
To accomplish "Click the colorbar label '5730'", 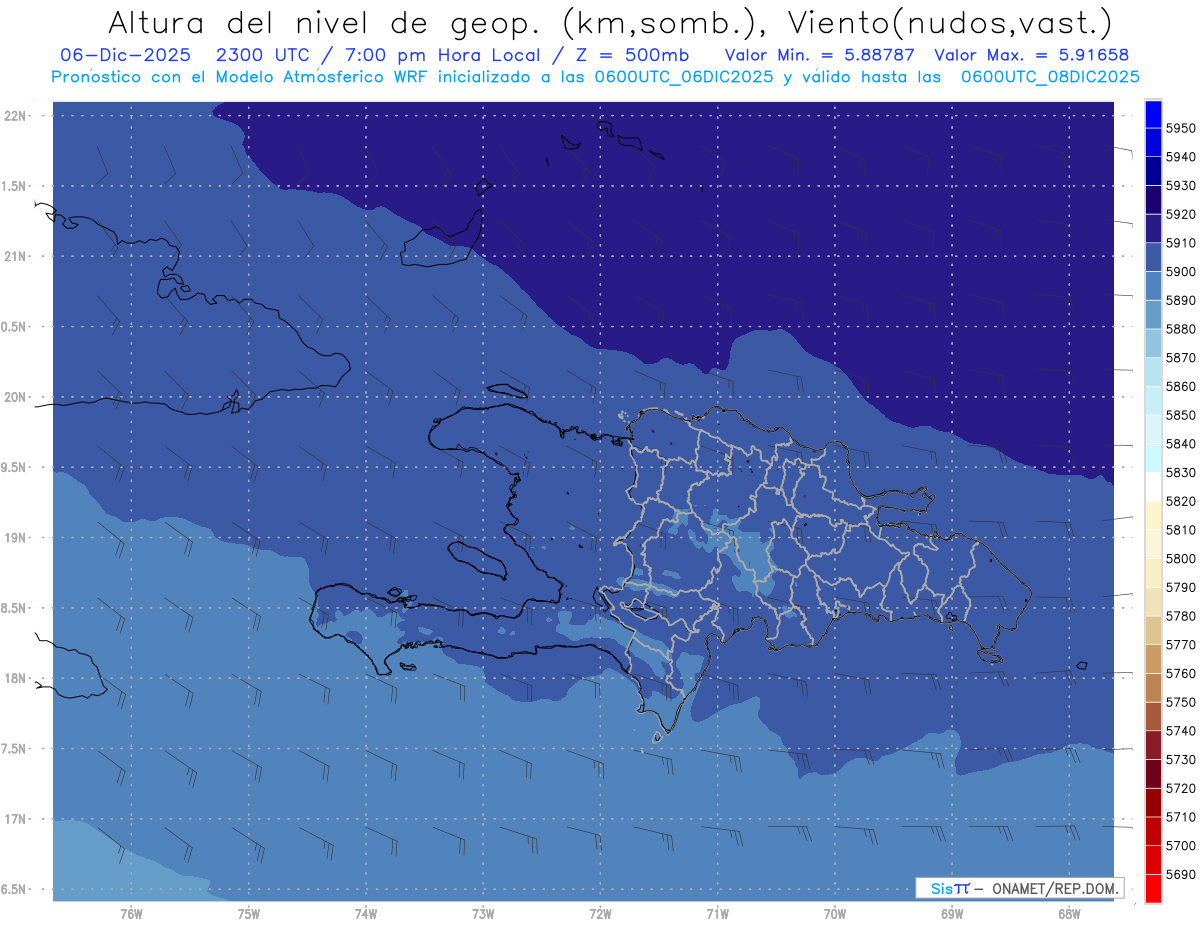I will pyautogui.click(x=1180, y=760).
